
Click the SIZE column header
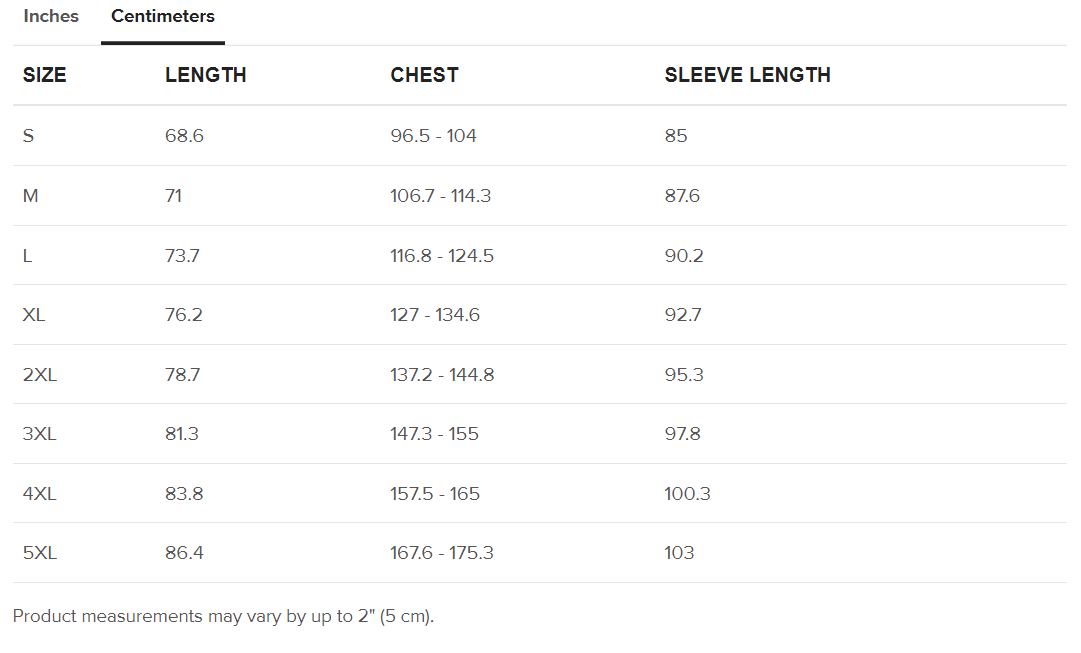point(45,74)
